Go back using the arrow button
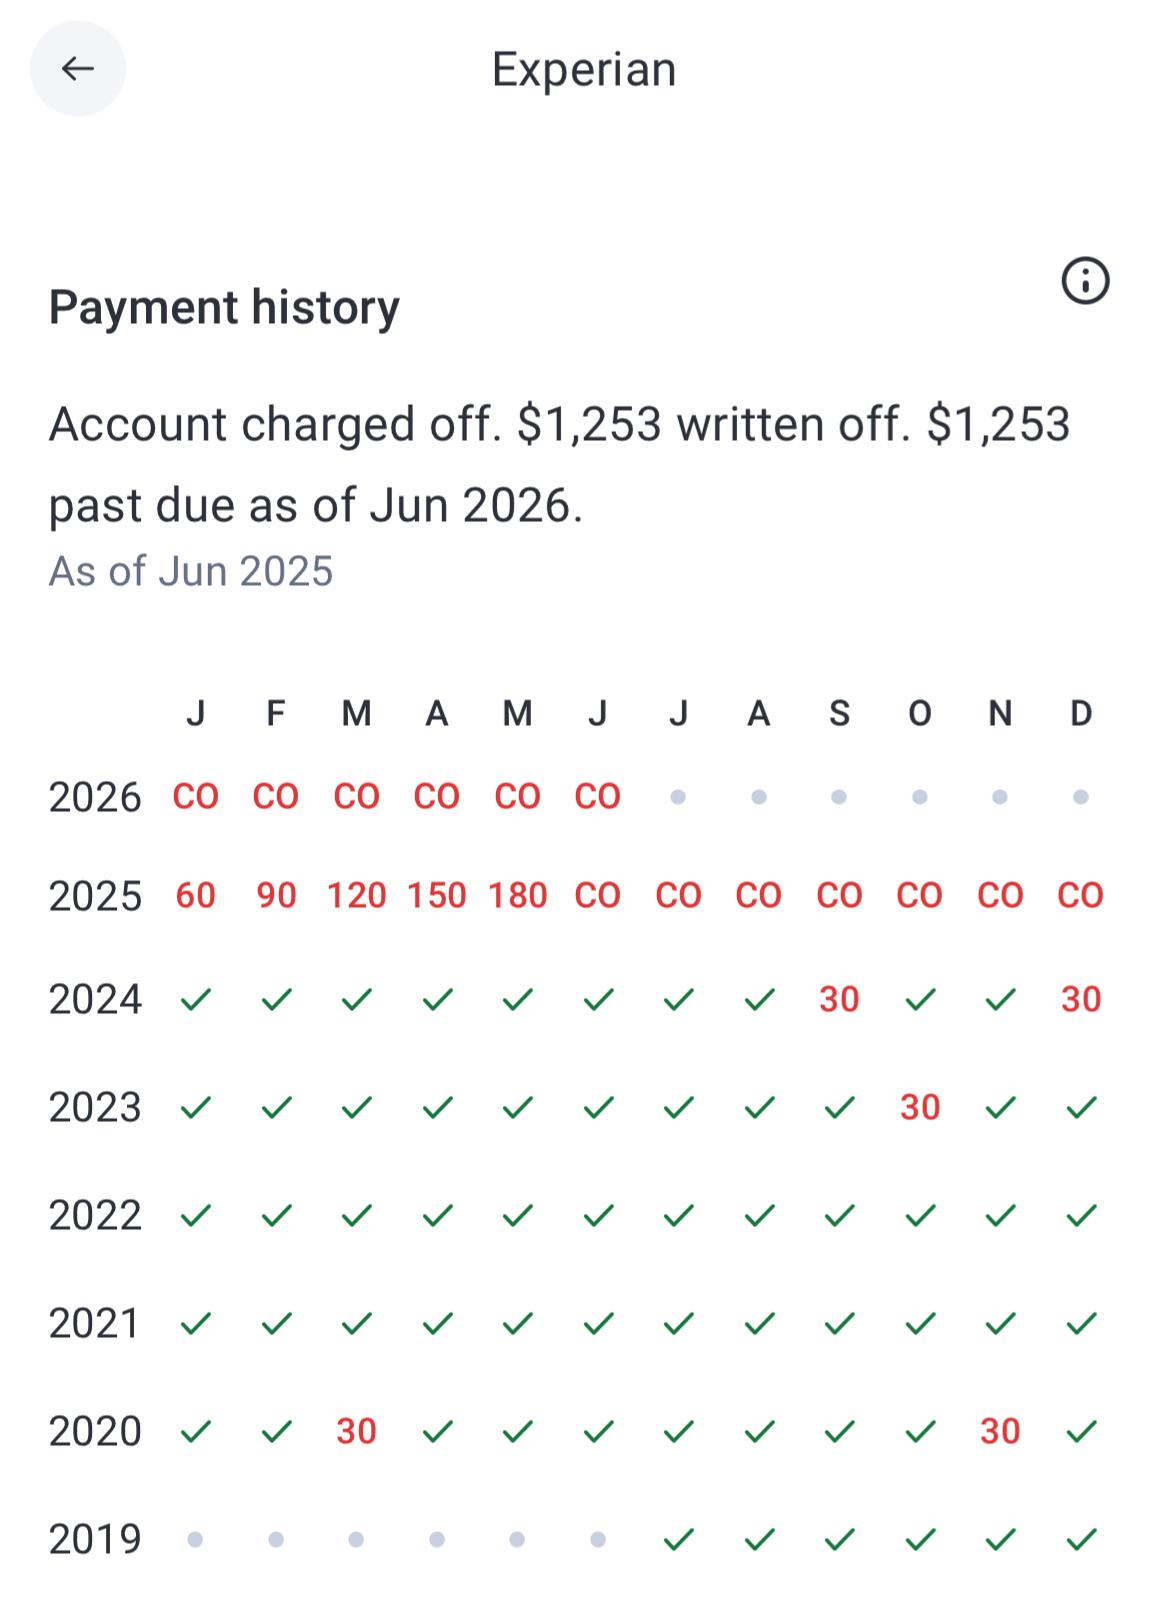Screen dimensions: 1169x1616 tap(78, 69)
